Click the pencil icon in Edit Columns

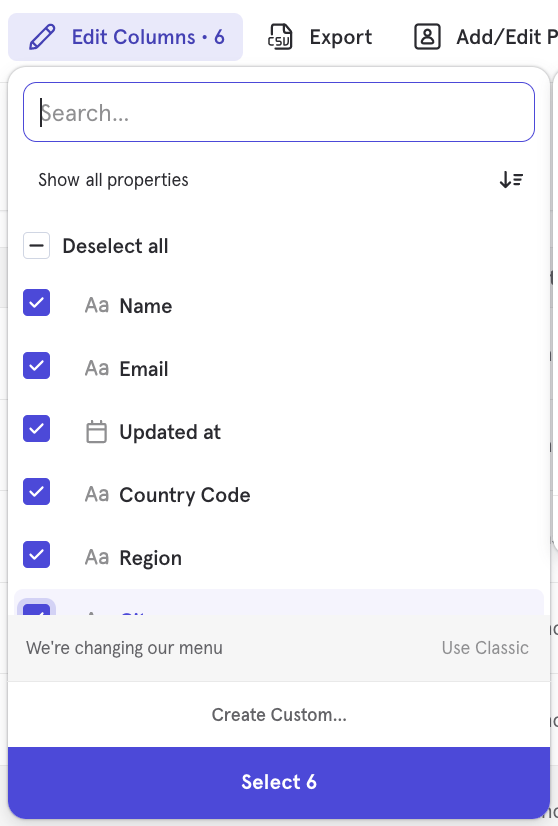[42, 37]
